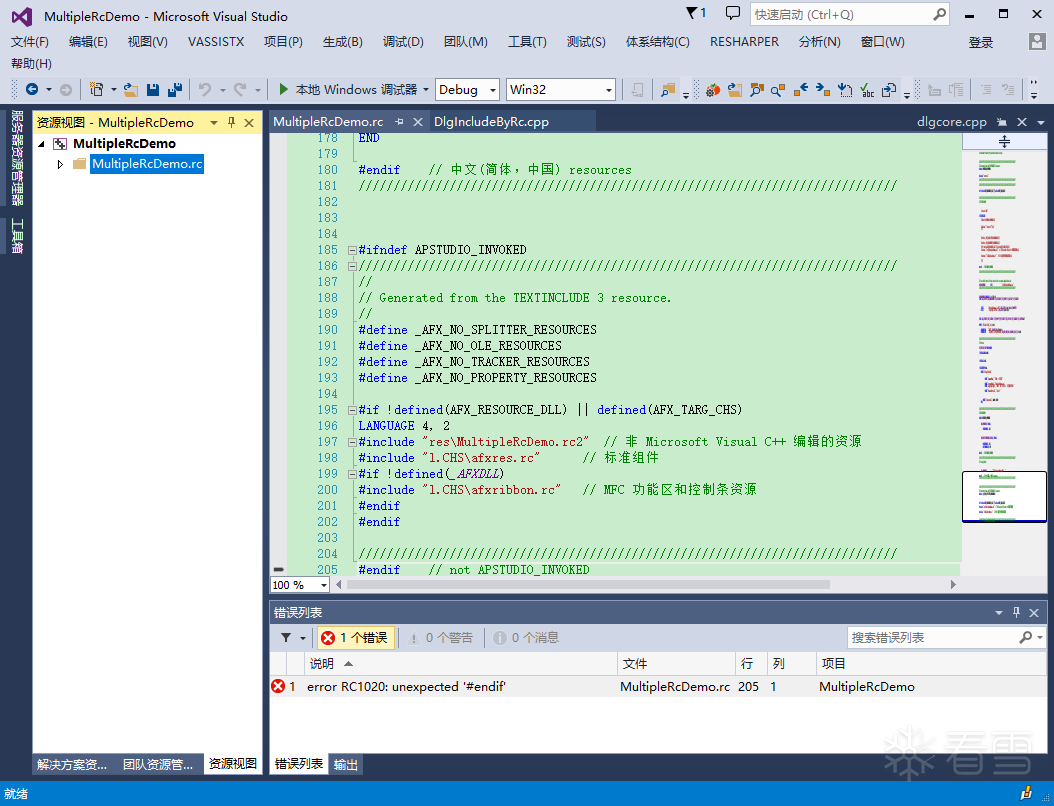Switch to the DlgIncludeByRc.cpp tab
This screenshot has height=806, width=1054.
coord(491,122)
